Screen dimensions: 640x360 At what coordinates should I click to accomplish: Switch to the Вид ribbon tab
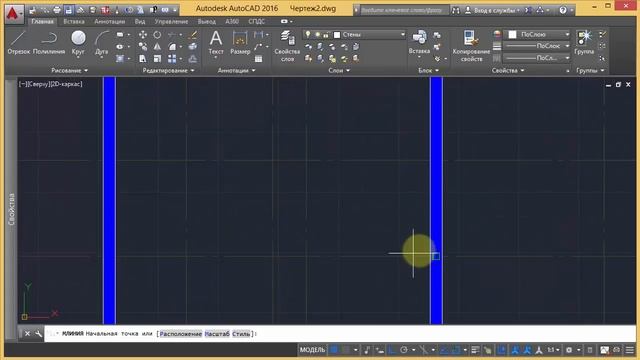140,21
